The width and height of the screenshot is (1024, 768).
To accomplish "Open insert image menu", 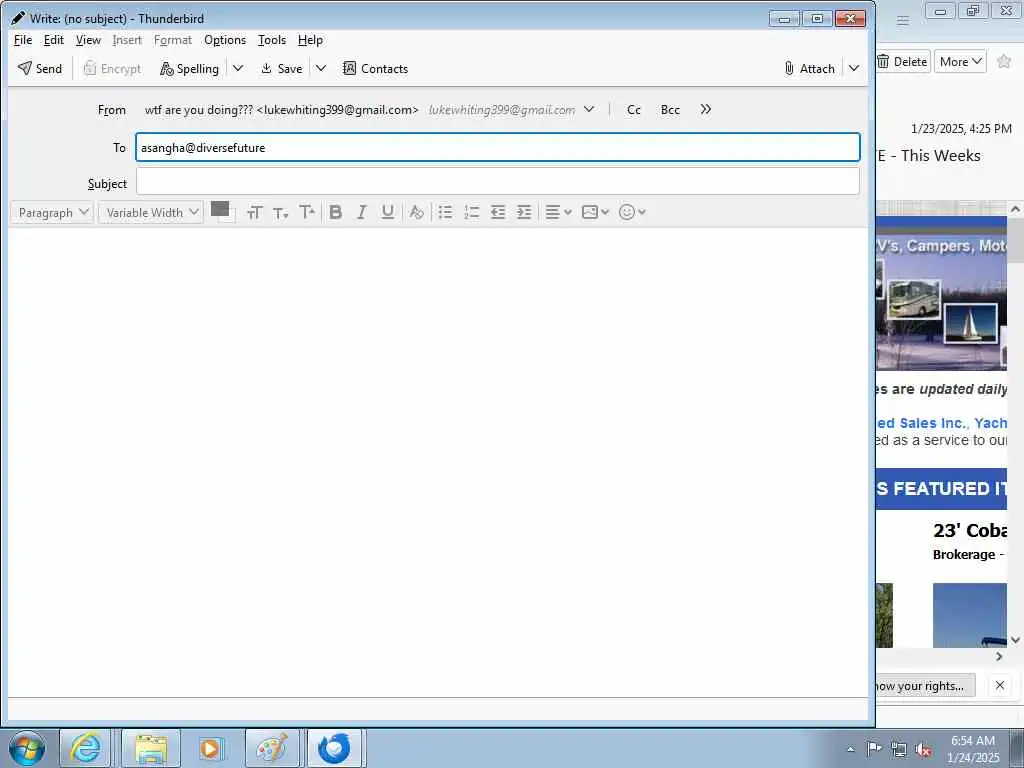I will pyautogui.click(x=595, y=212).
